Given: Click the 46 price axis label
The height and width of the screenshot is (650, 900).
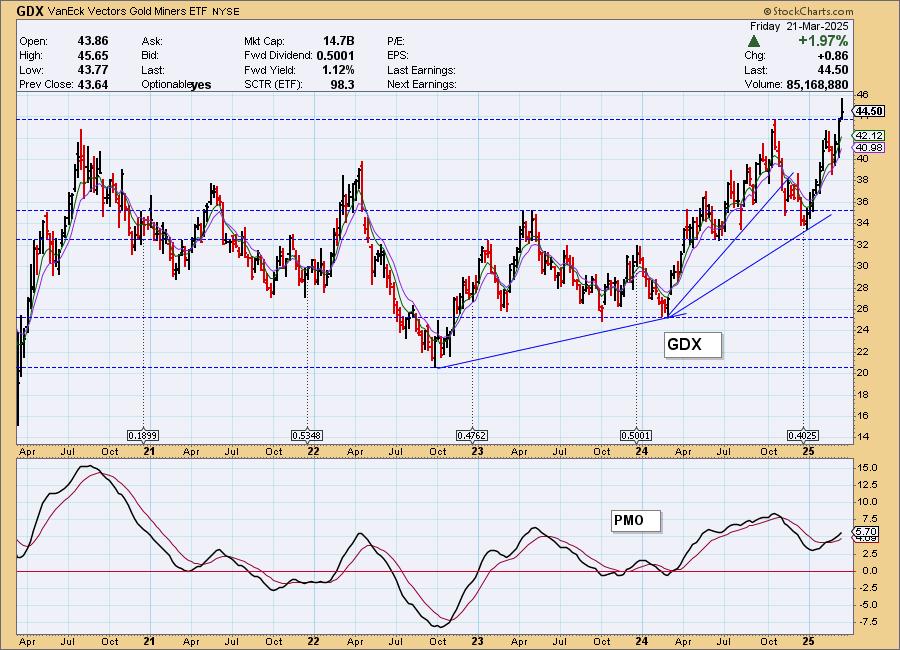Looking at the screenshot, I should (862, 94).
